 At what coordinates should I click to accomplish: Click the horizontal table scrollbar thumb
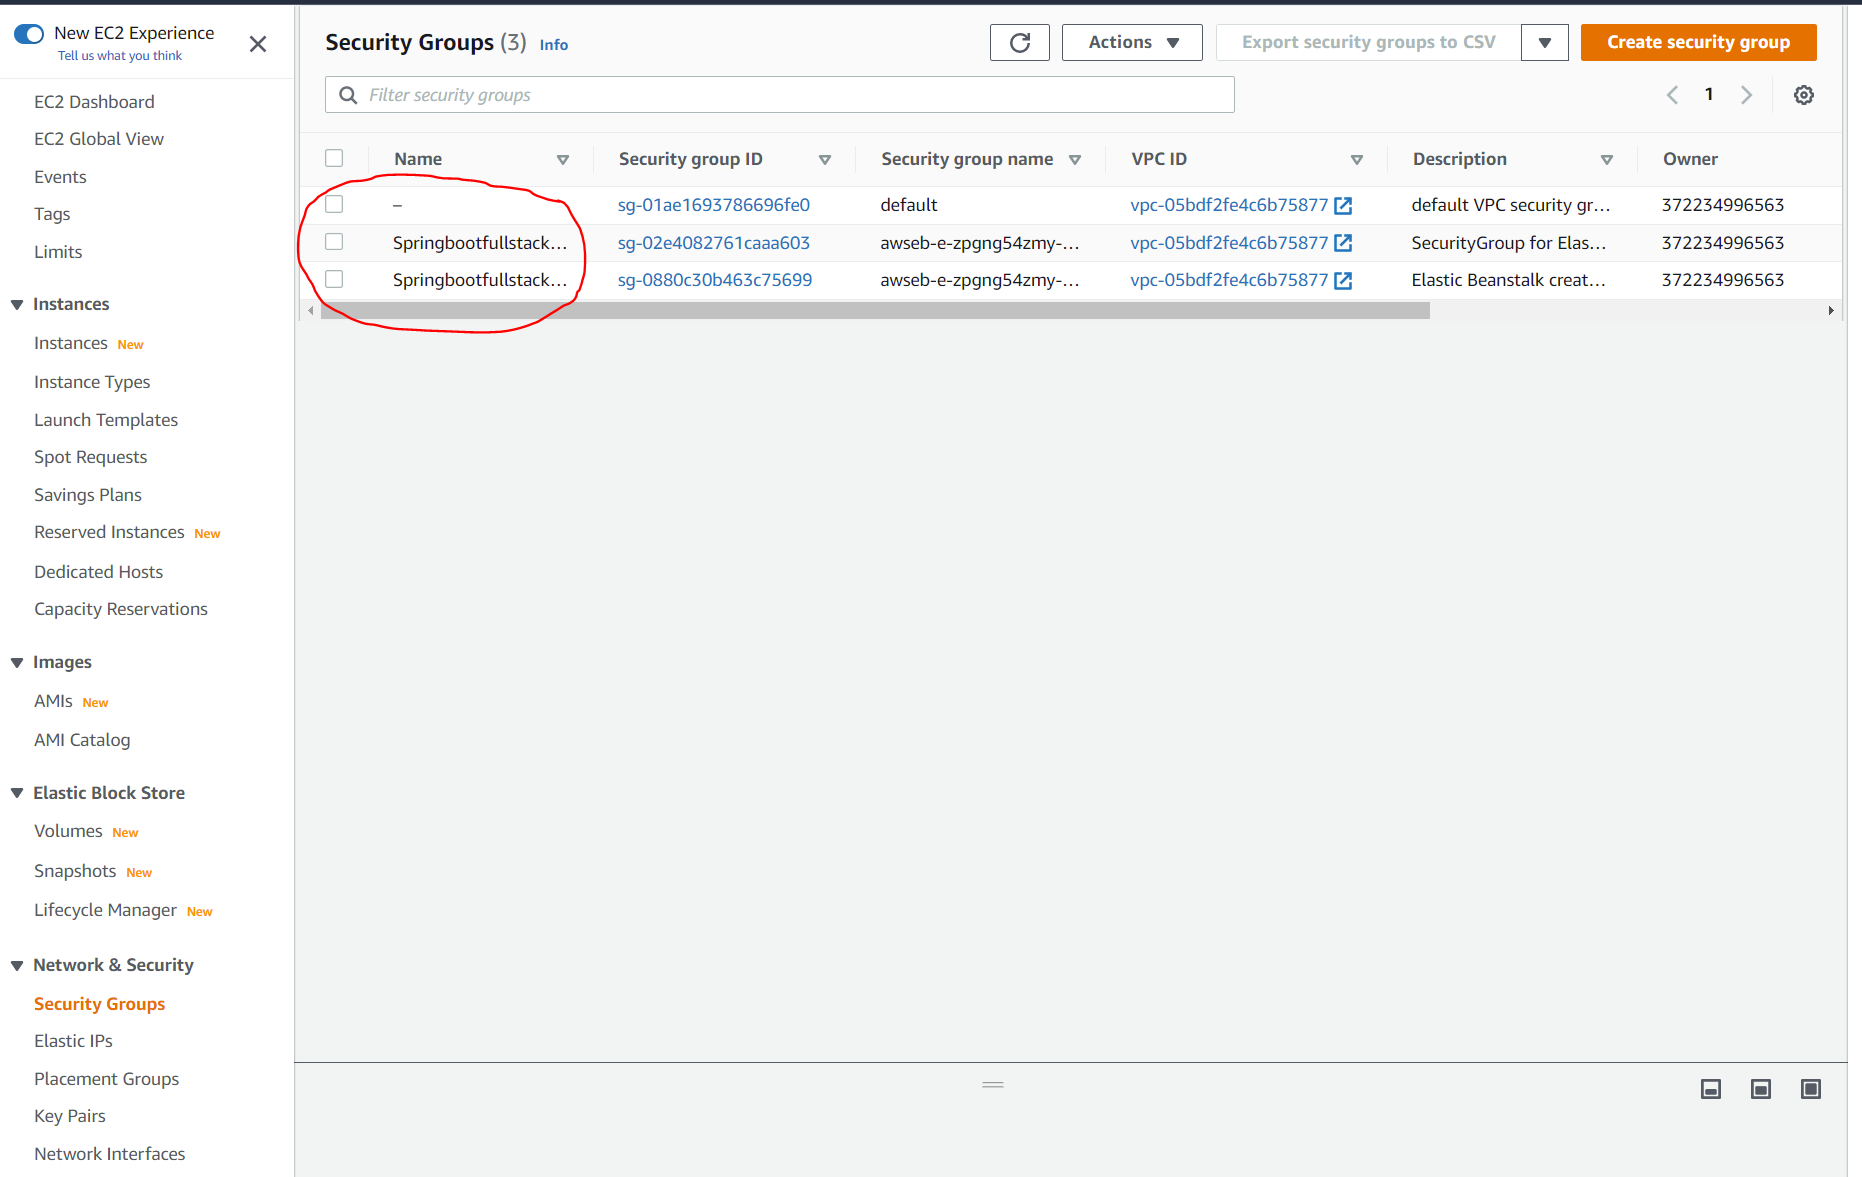point(875,311)
